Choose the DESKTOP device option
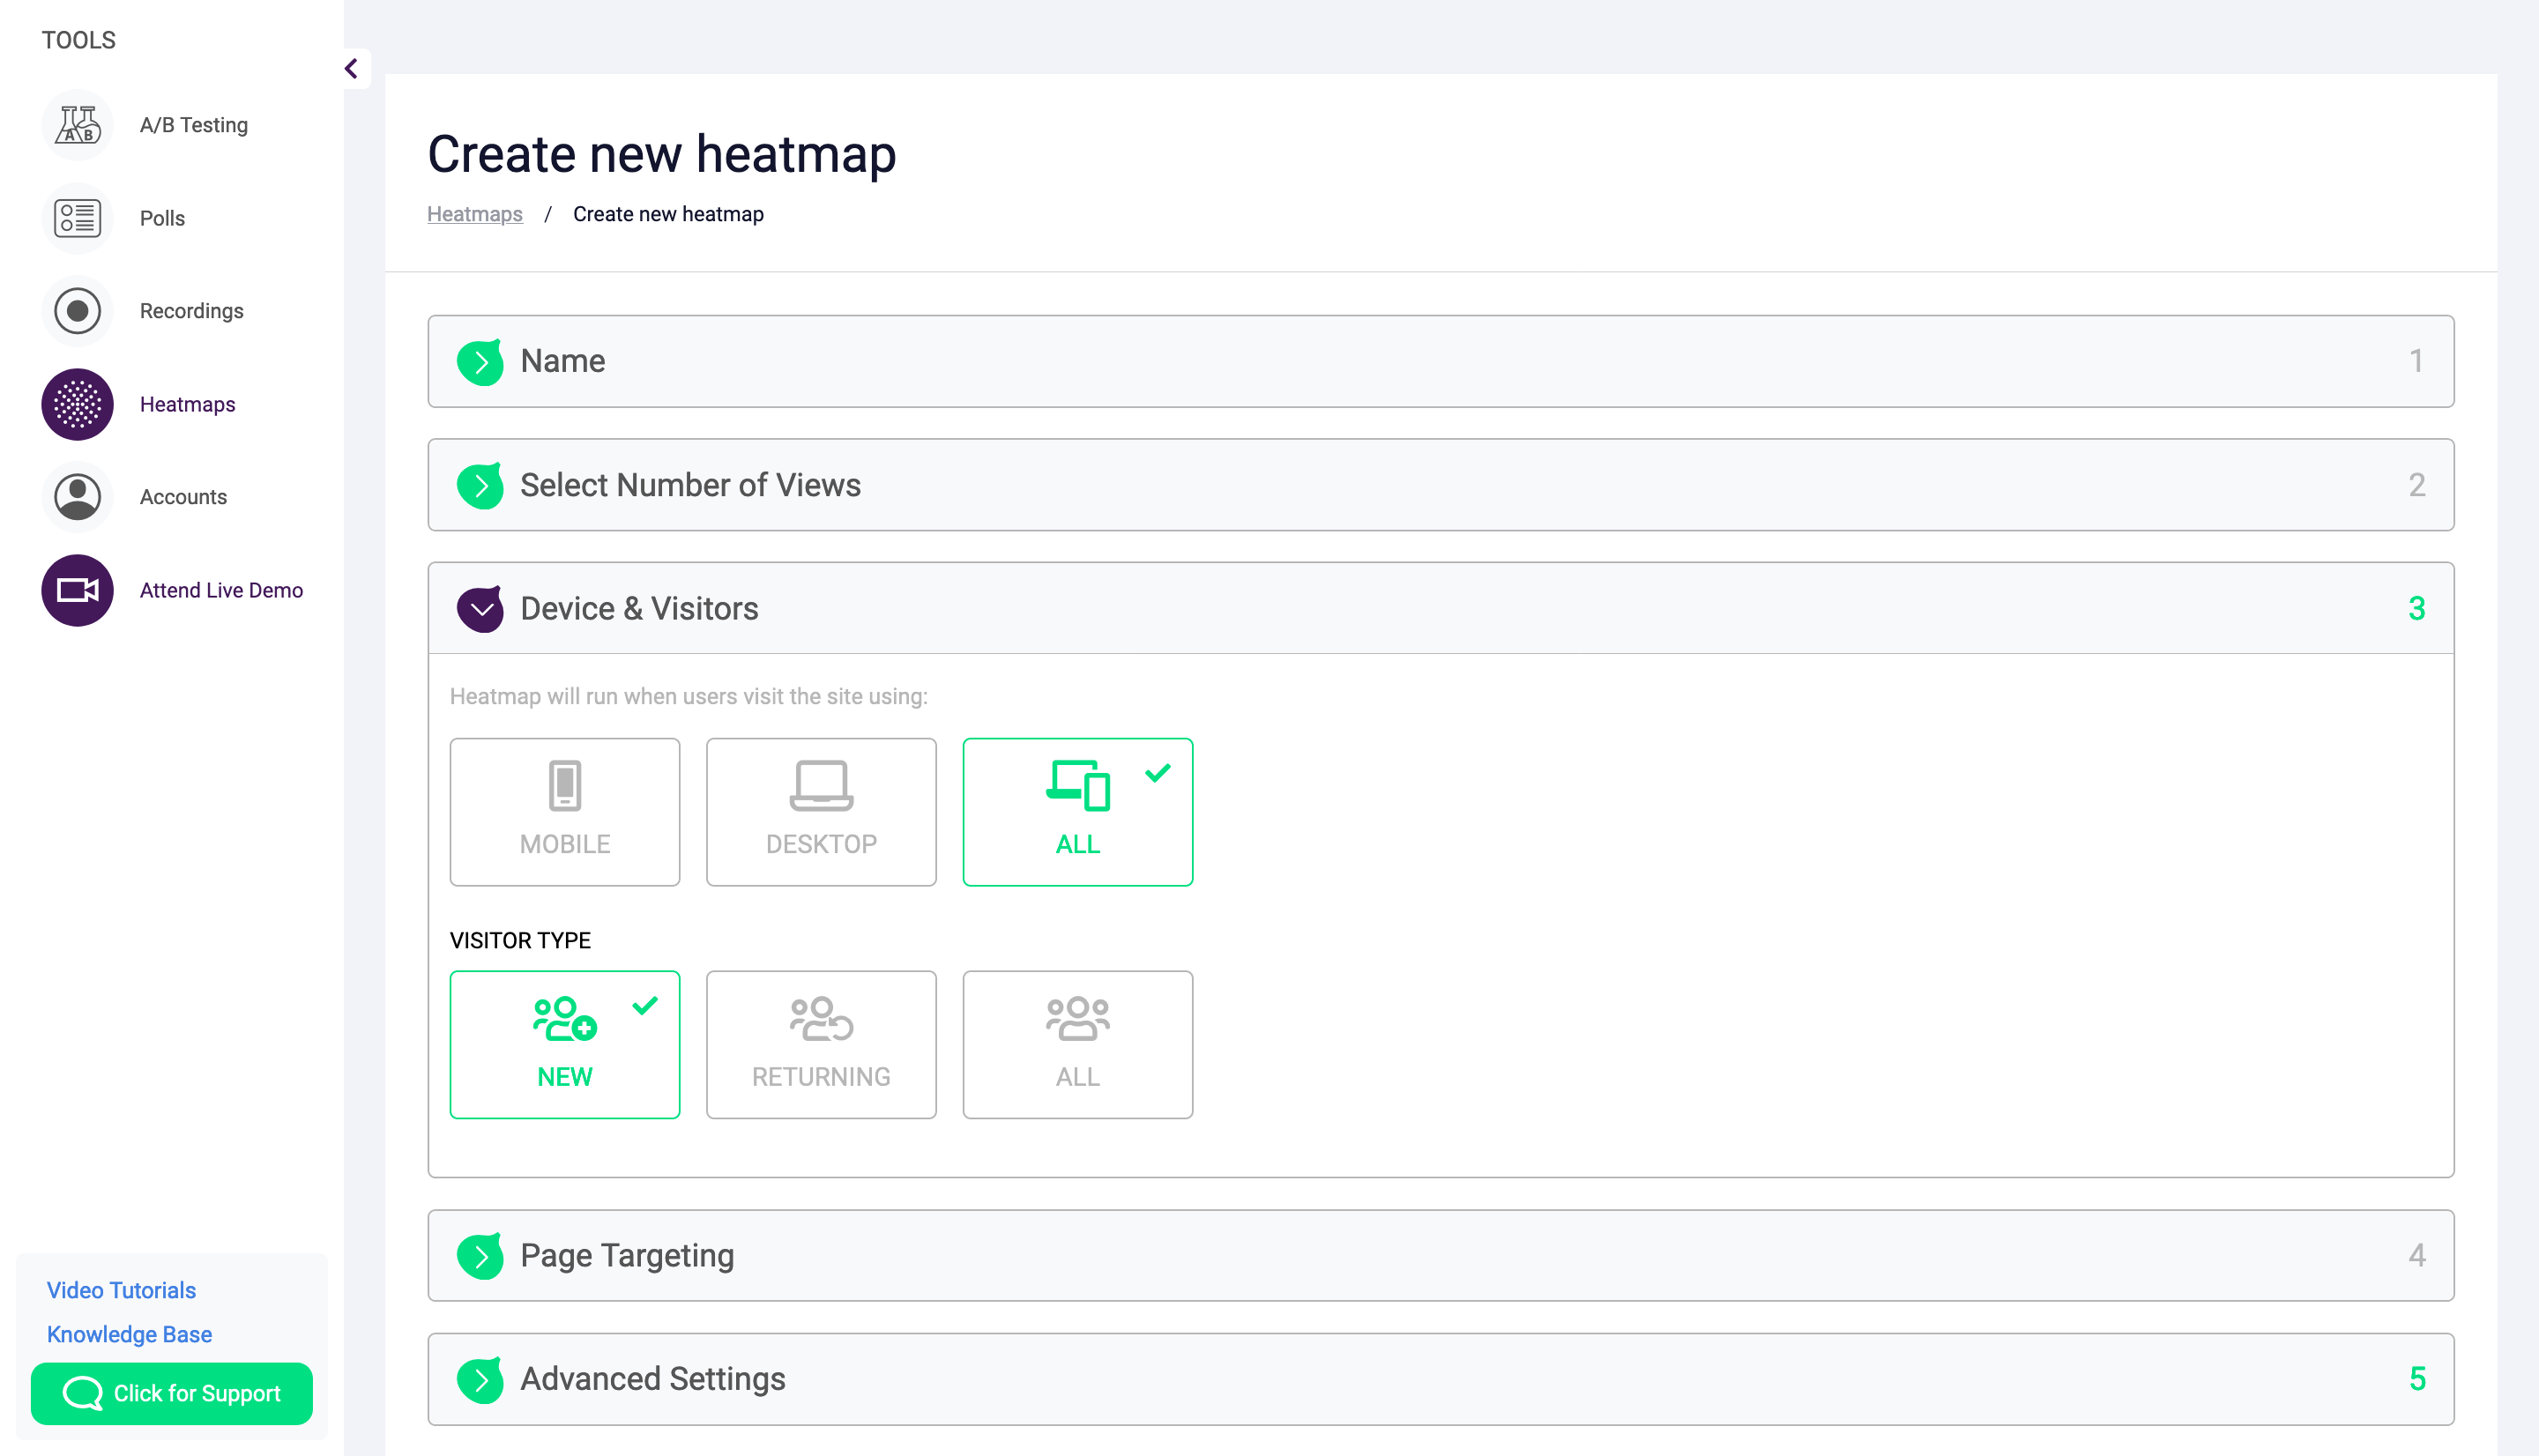The width and height of the screenshot is (2539, 1456). click(820, 811)
